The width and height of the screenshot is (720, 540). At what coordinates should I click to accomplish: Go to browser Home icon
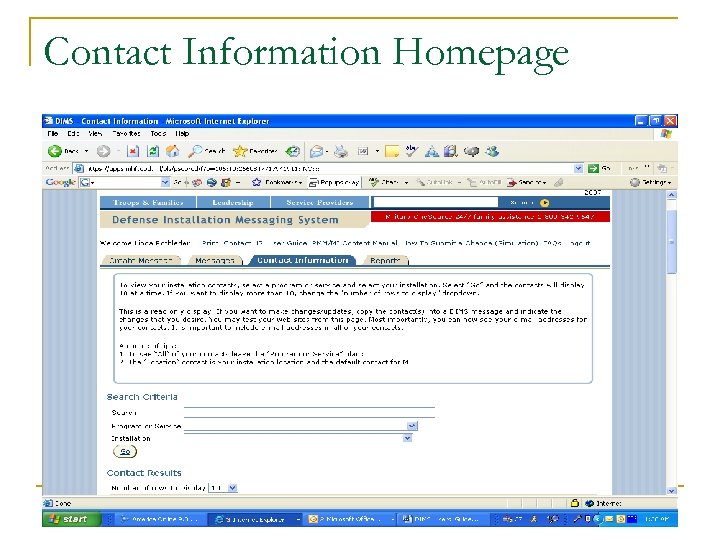coord(172,151)
